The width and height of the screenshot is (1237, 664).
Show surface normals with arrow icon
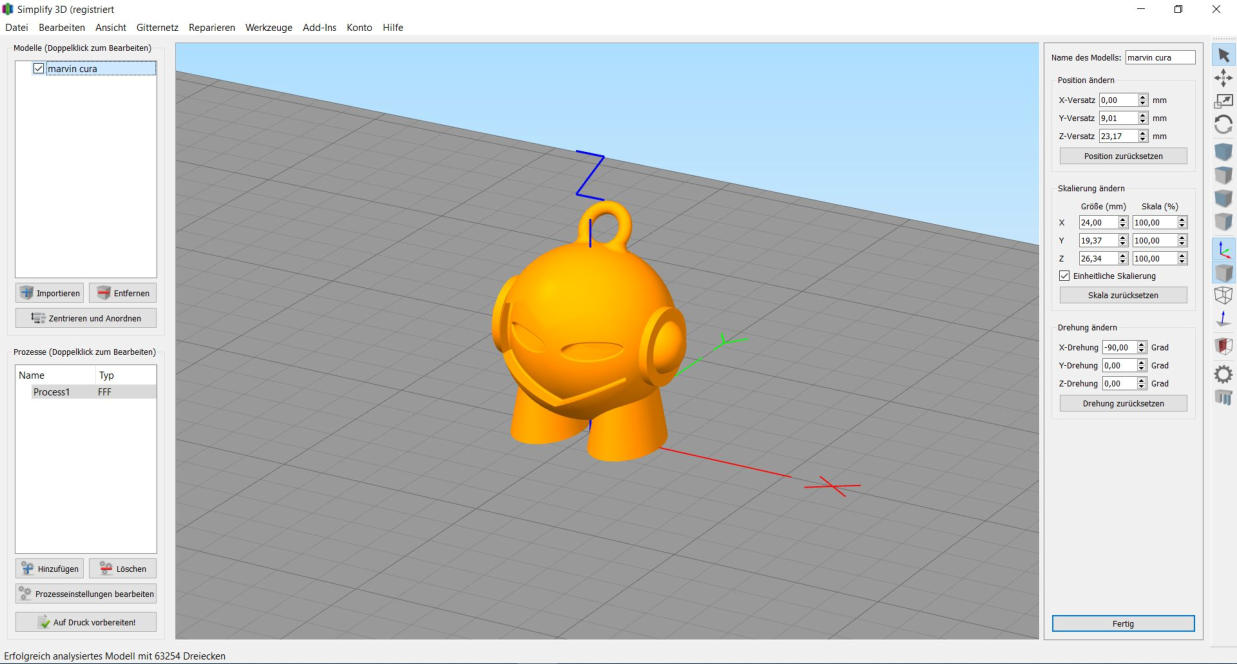tap(1223, 319)
